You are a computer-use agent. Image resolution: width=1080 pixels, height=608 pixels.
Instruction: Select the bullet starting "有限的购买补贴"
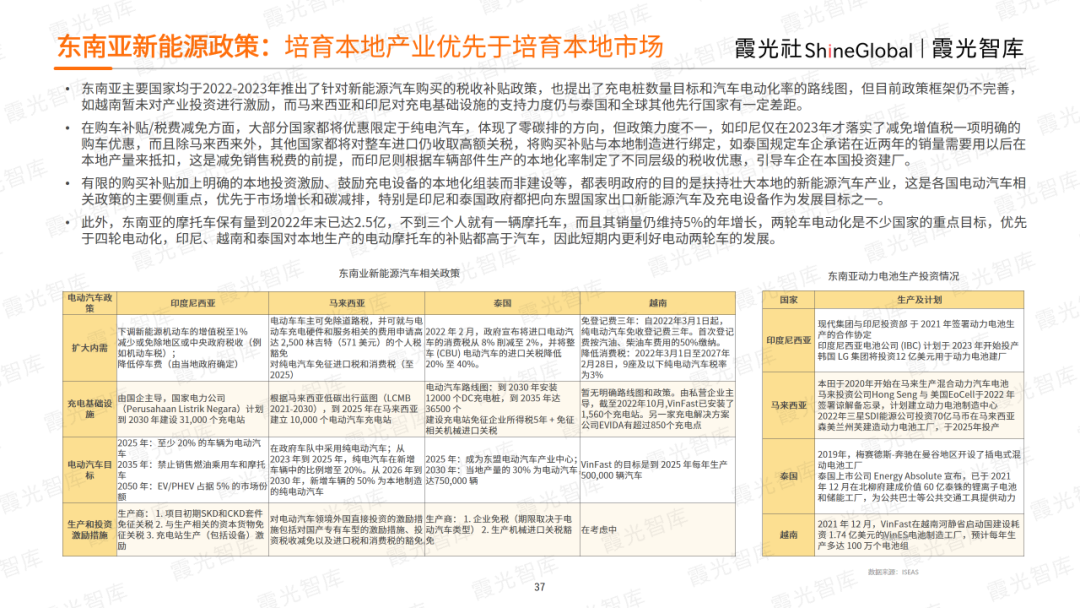click(x=553, y=191)
